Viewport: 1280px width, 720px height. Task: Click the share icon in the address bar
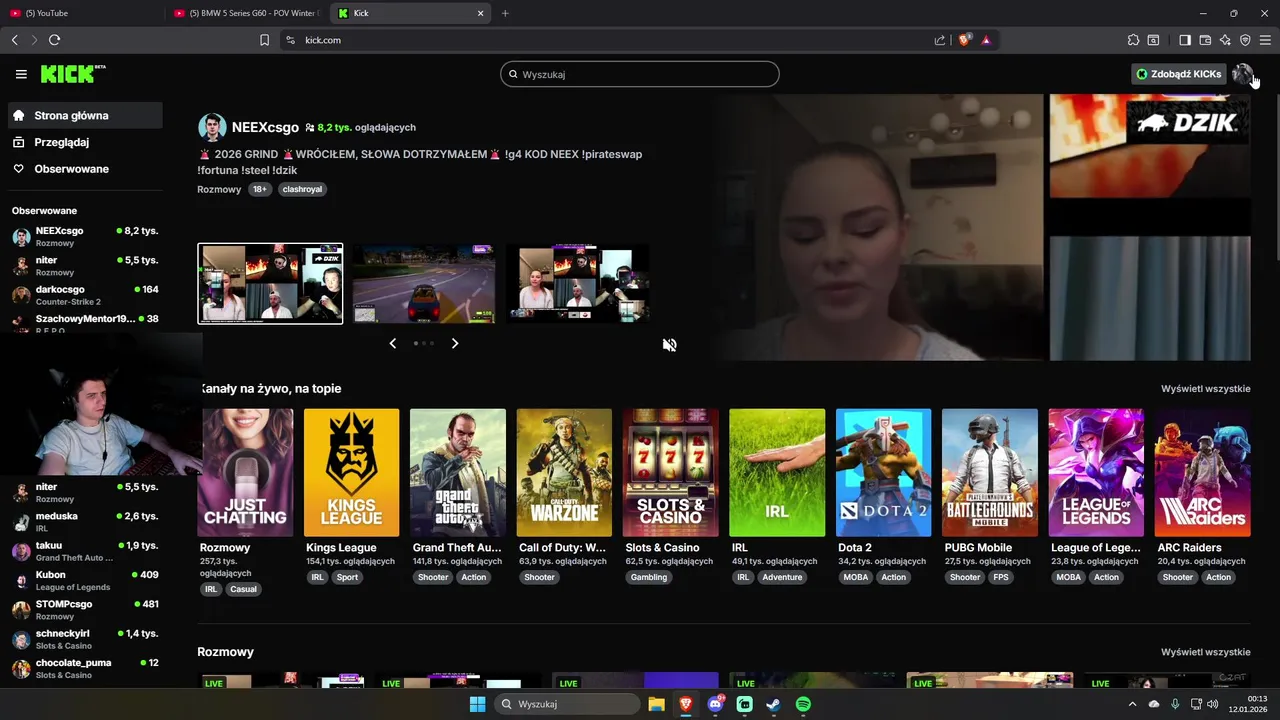tap(940, 40)
